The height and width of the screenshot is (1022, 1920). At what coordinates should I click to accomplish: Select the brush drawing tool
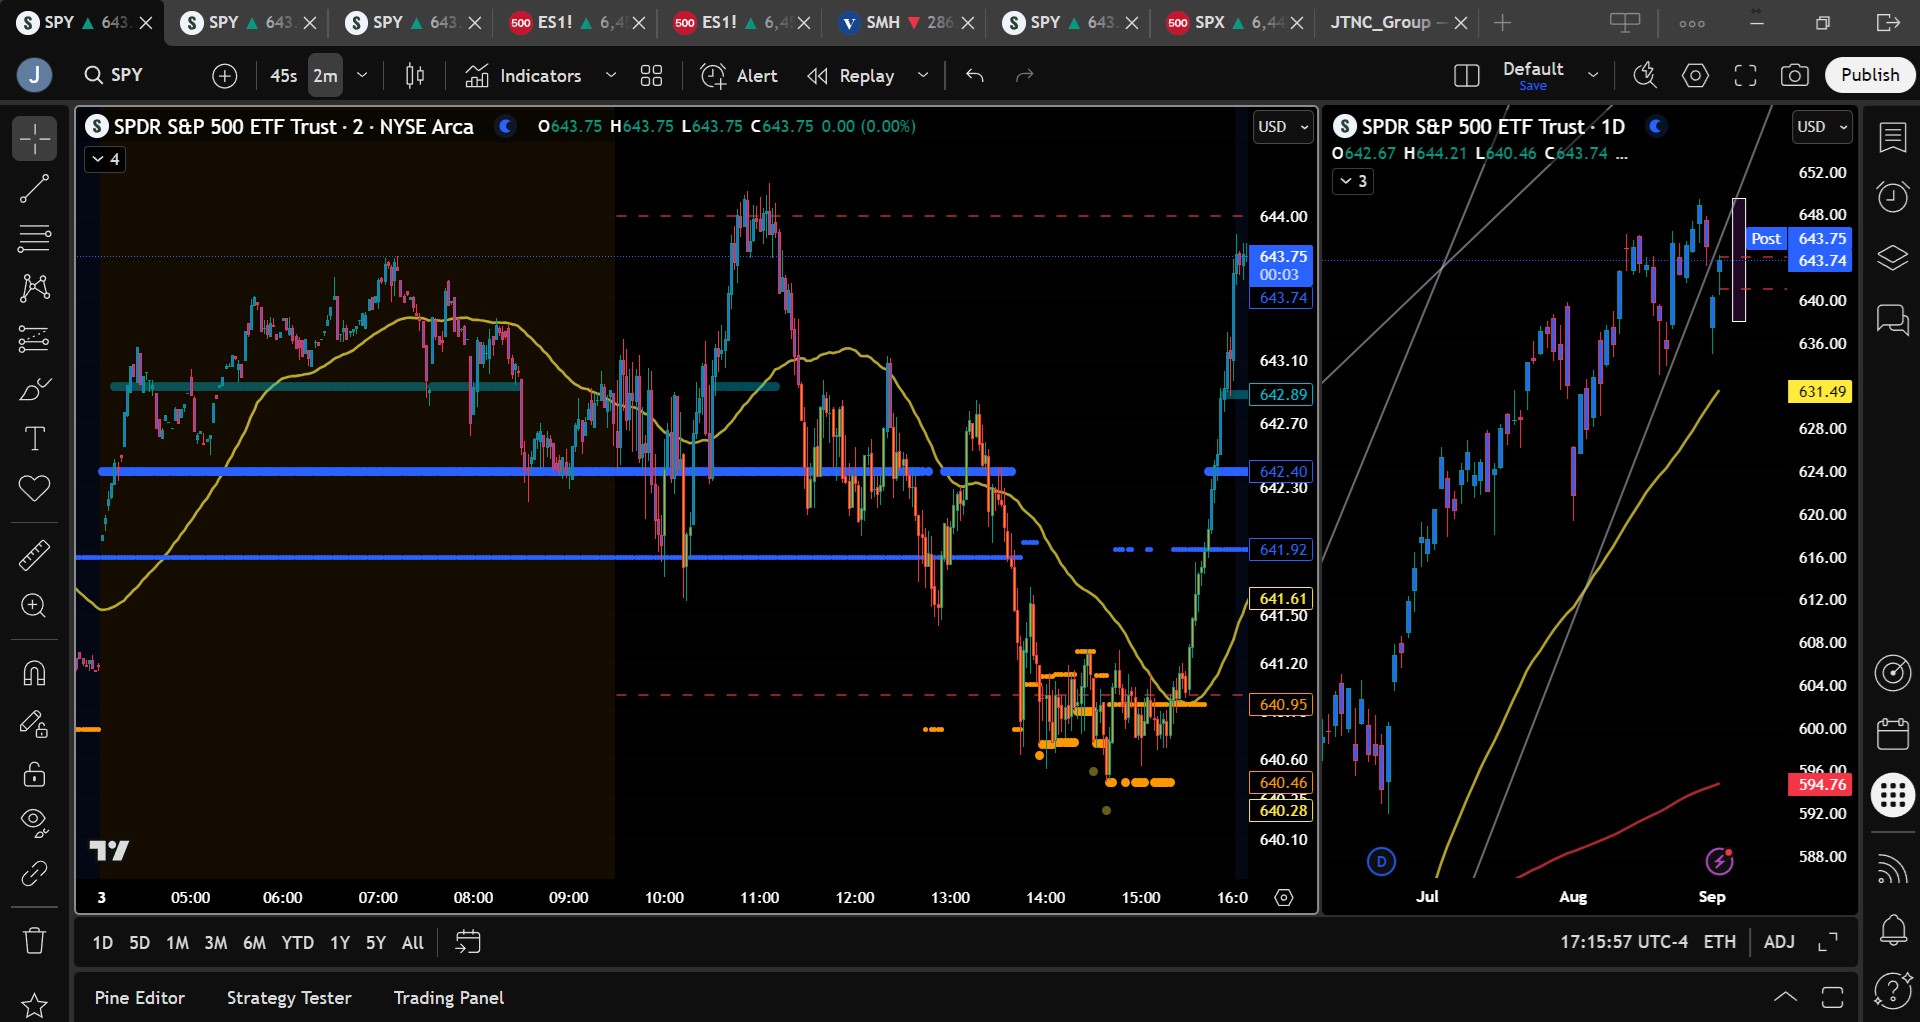[x=34, y=389]
